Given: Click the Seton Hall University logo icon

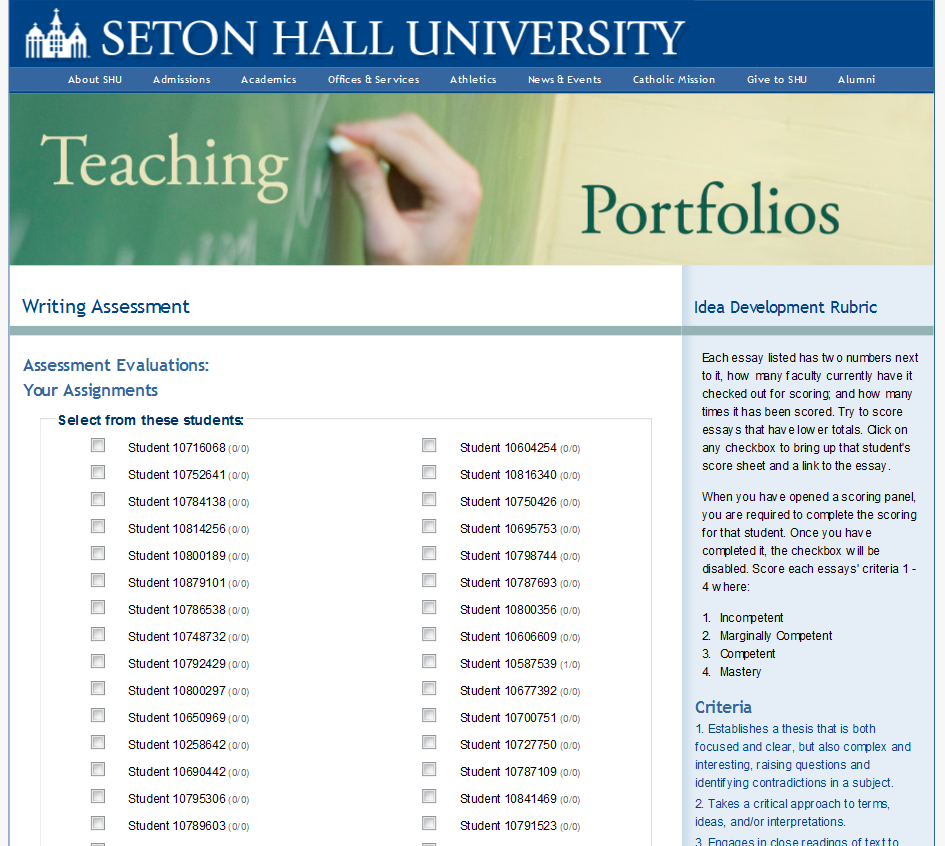Looking at the screenshot, I should (x=57, y=34).
